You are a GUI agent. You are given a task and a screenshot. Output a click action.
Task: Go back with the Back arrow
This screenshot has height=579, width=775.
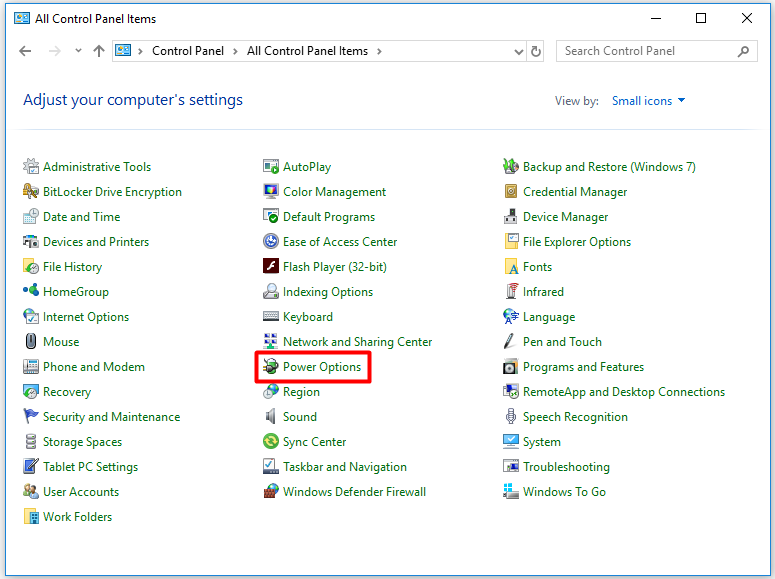[x=25, y=51]
